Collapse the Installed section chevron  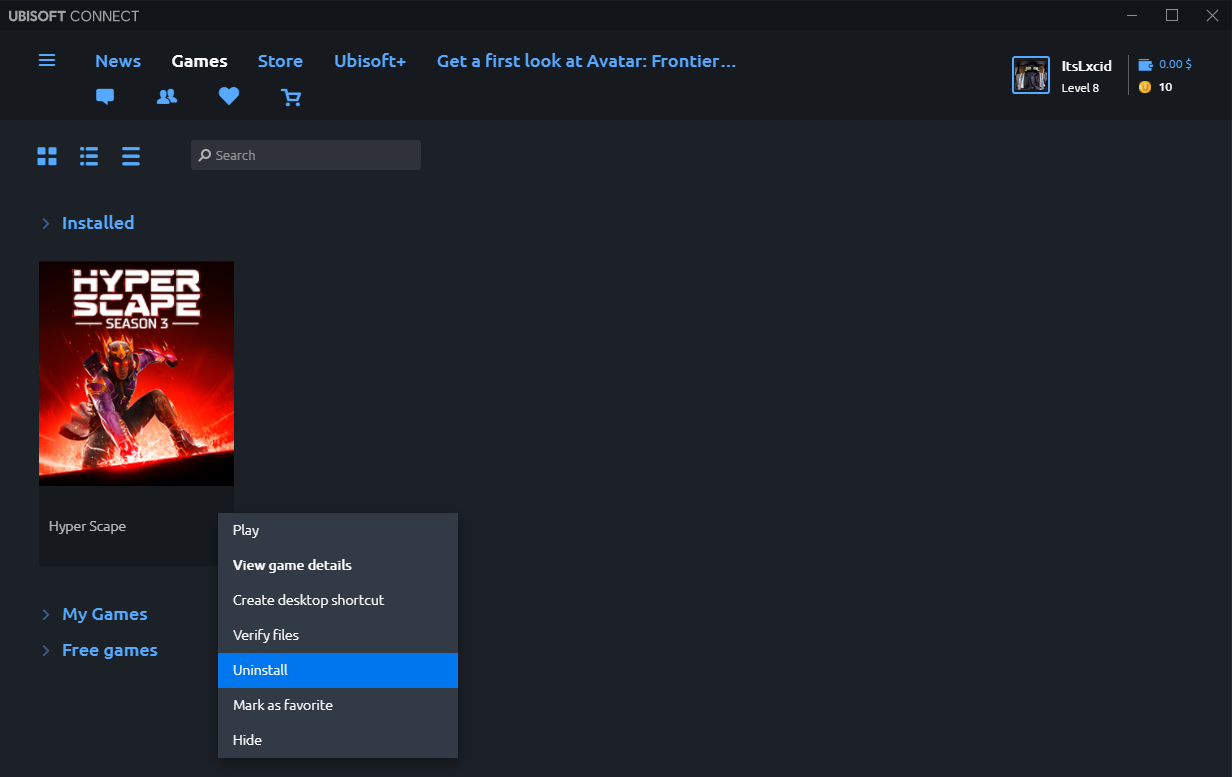point(46,223)
